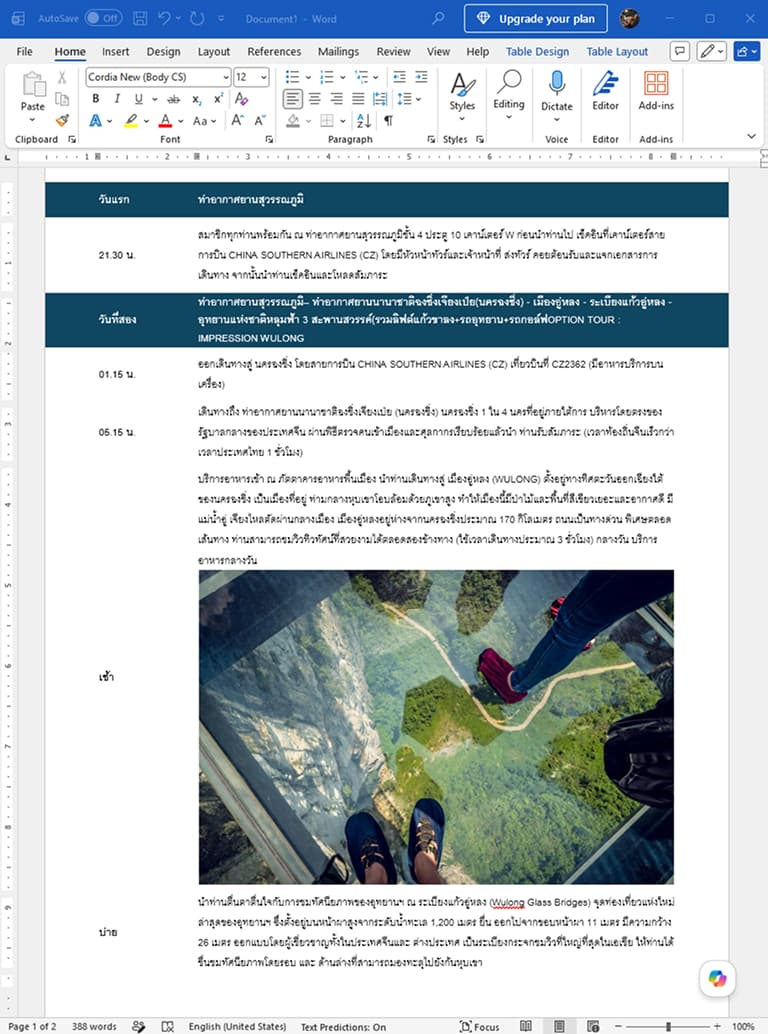Image resolution: width=768 pixels, height=1034 pixels.
Task: Redo the last action
Action: [196, 18]
